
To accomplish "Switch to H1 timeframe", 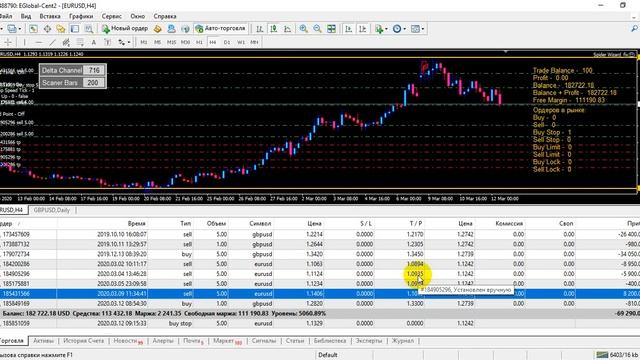I will click(199, 42).
